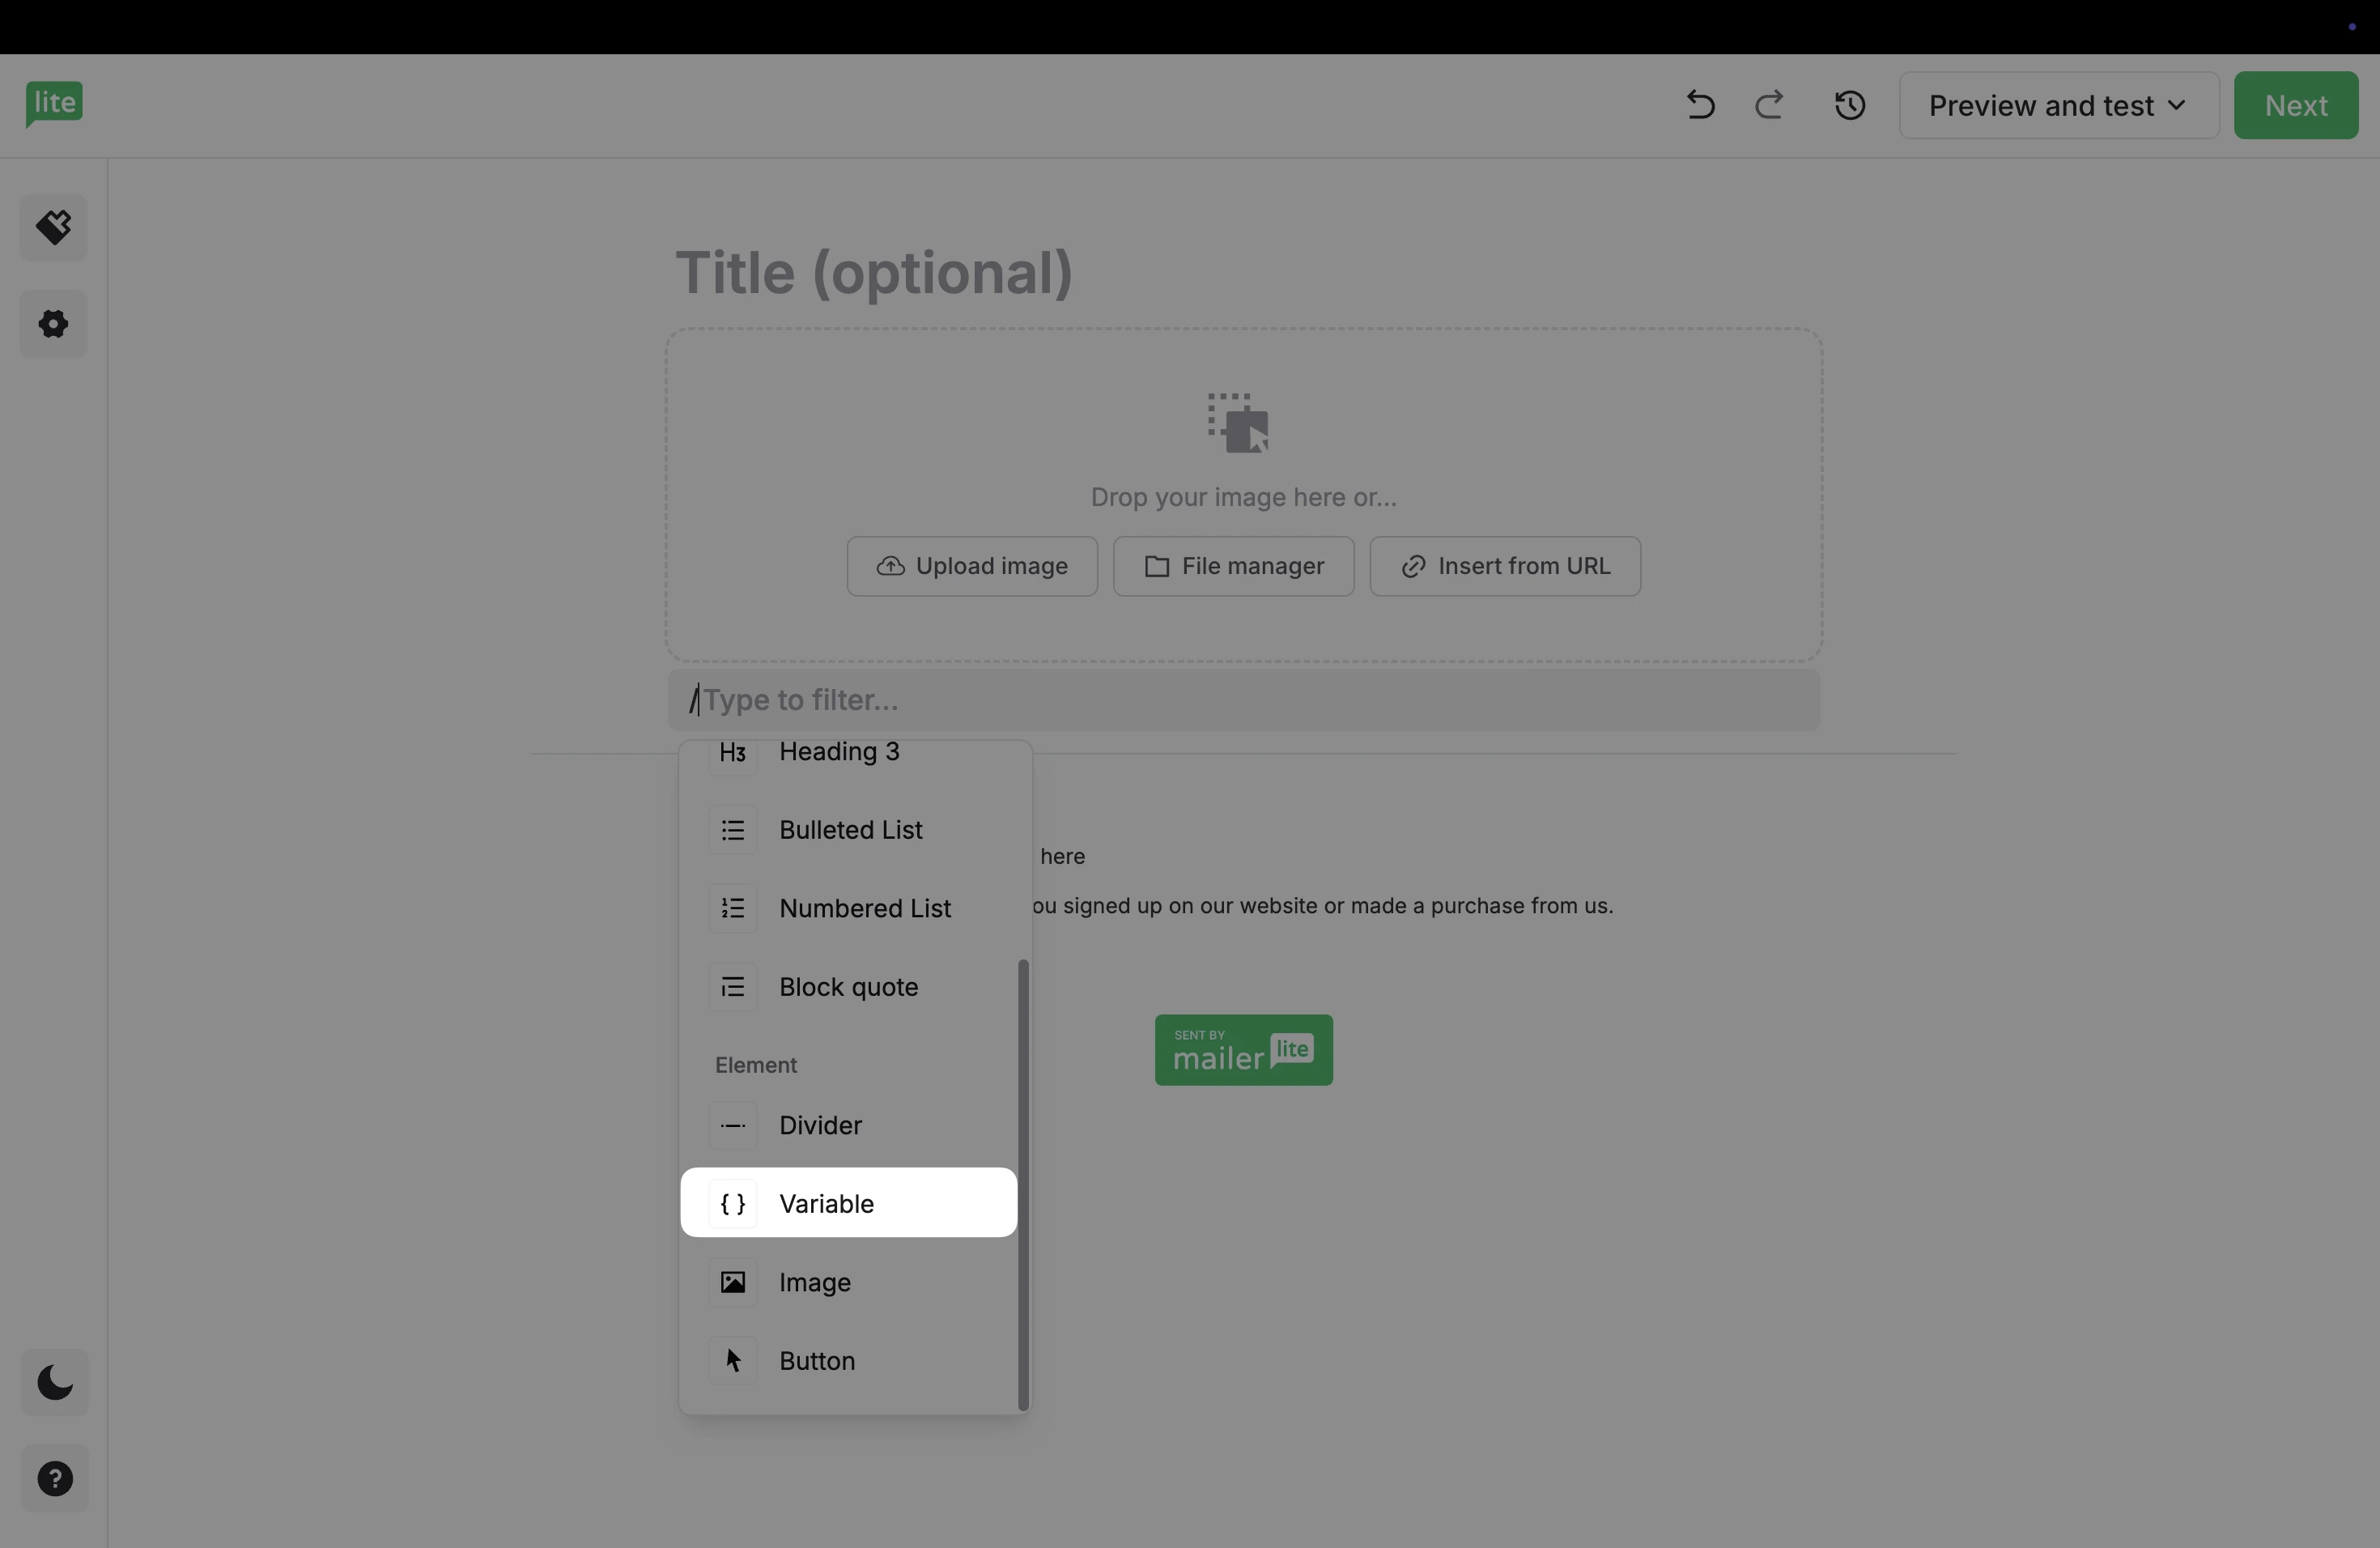Open version history clock icon
This screenshot has width=2380, height=1548.
pos(1849,105)
